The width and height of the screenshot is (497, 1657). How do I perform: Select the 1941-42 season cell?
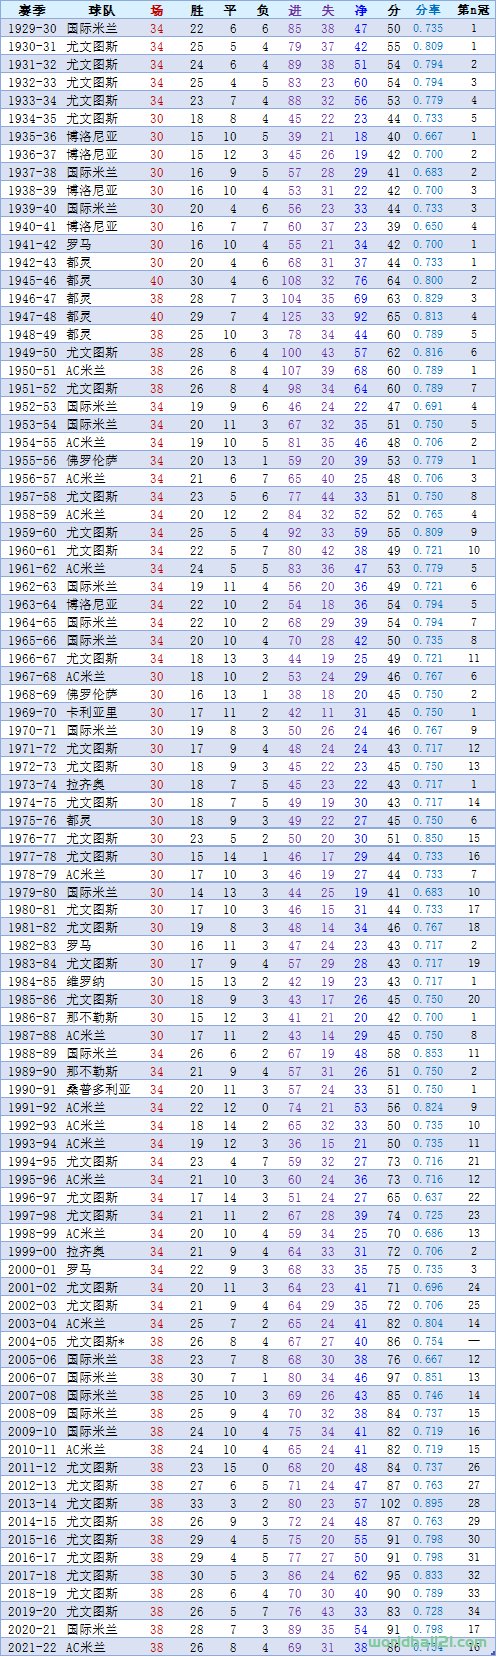click(32, 244)
